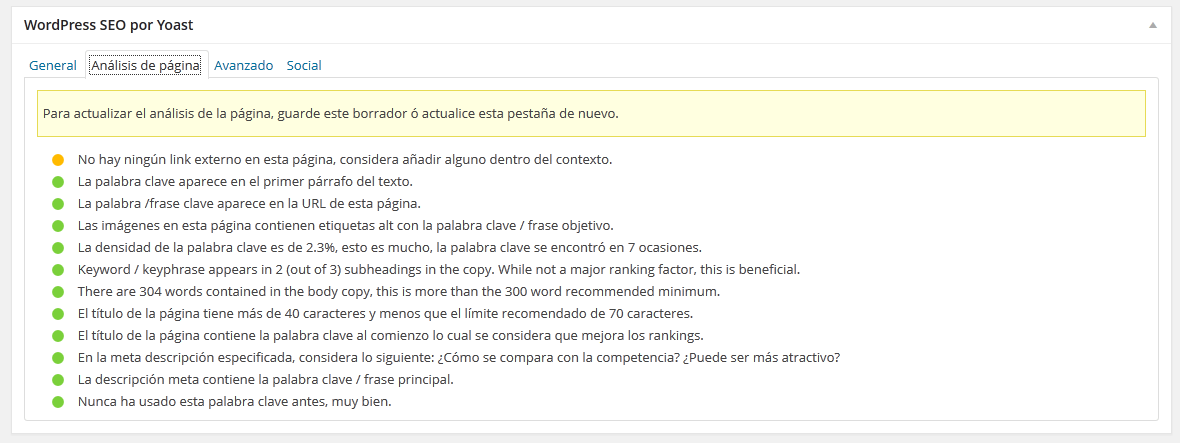
Task: Click the WordPress SEO por Yoast panel title
Action: pyautogui.click(x=108, y=25)
